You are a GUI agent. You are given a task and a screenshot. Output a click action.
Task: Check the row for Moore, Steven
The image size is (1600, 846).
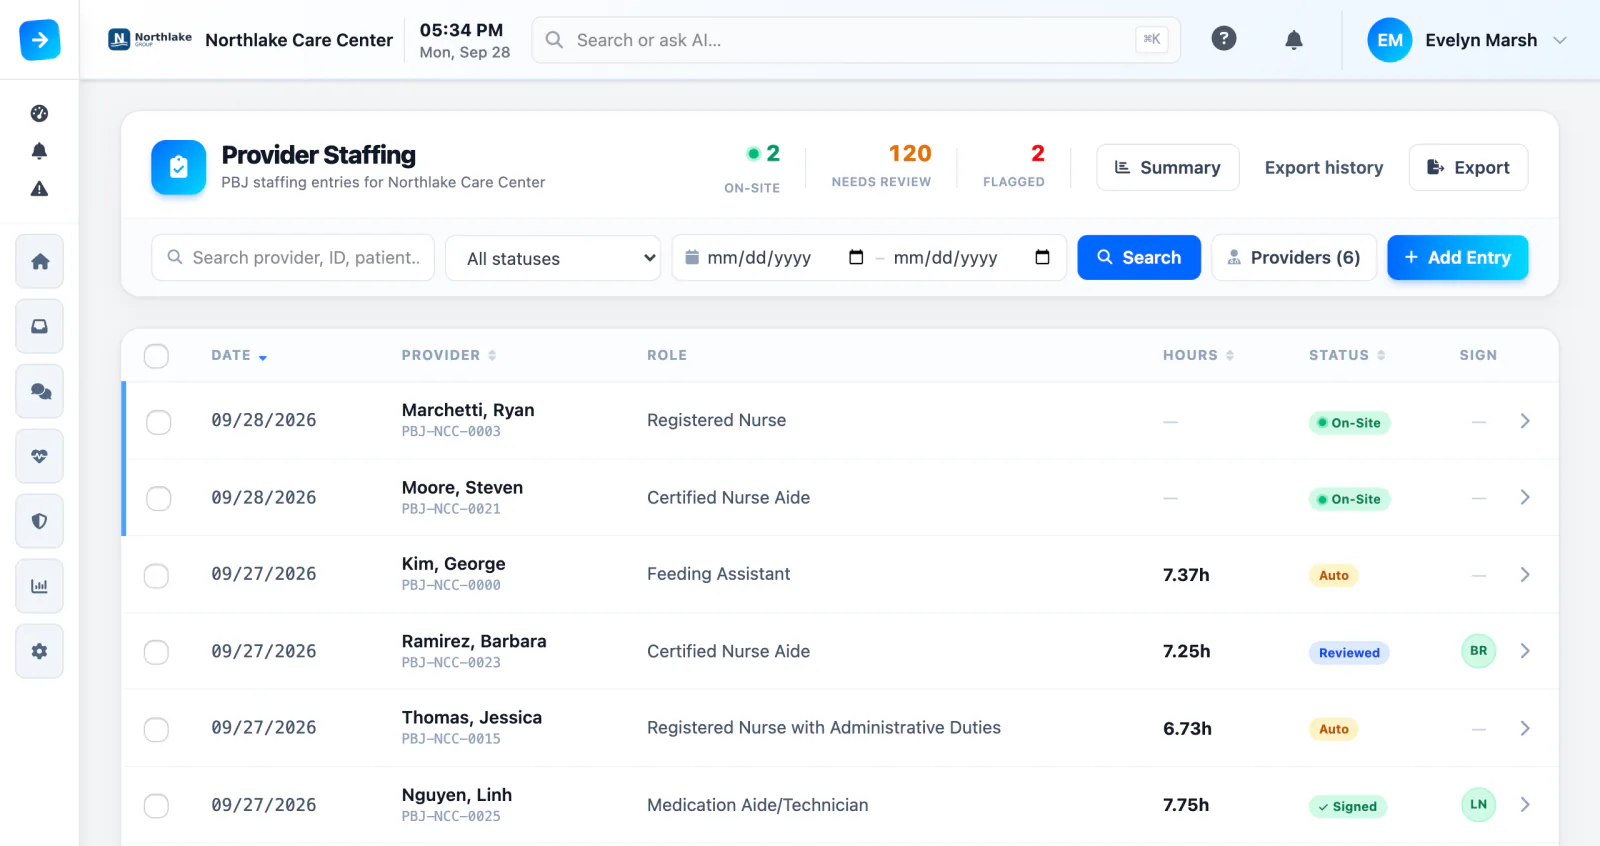[x=158, y=498]
